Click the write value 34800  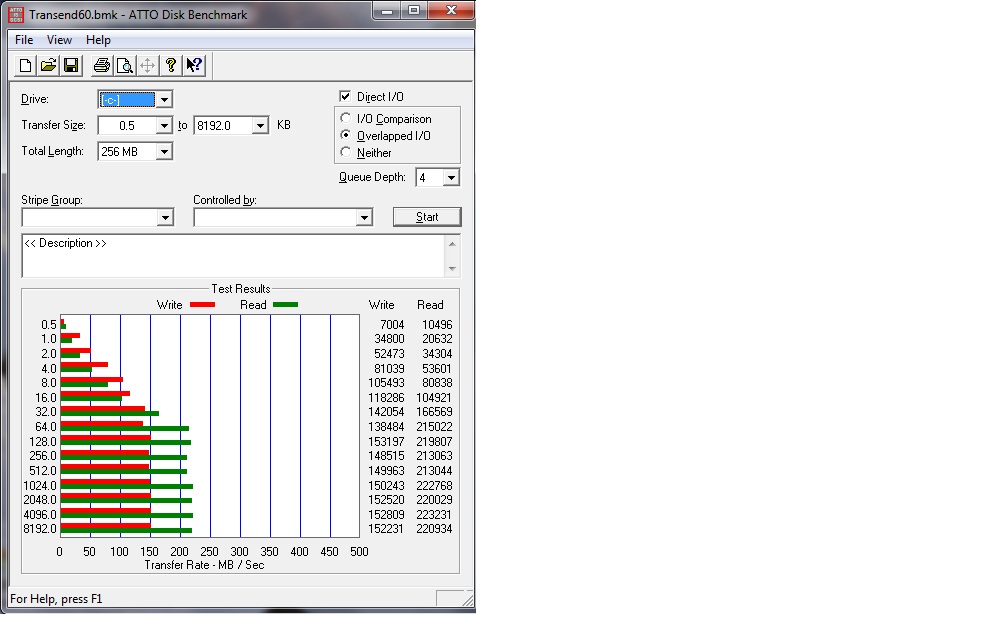click(390, 339)
